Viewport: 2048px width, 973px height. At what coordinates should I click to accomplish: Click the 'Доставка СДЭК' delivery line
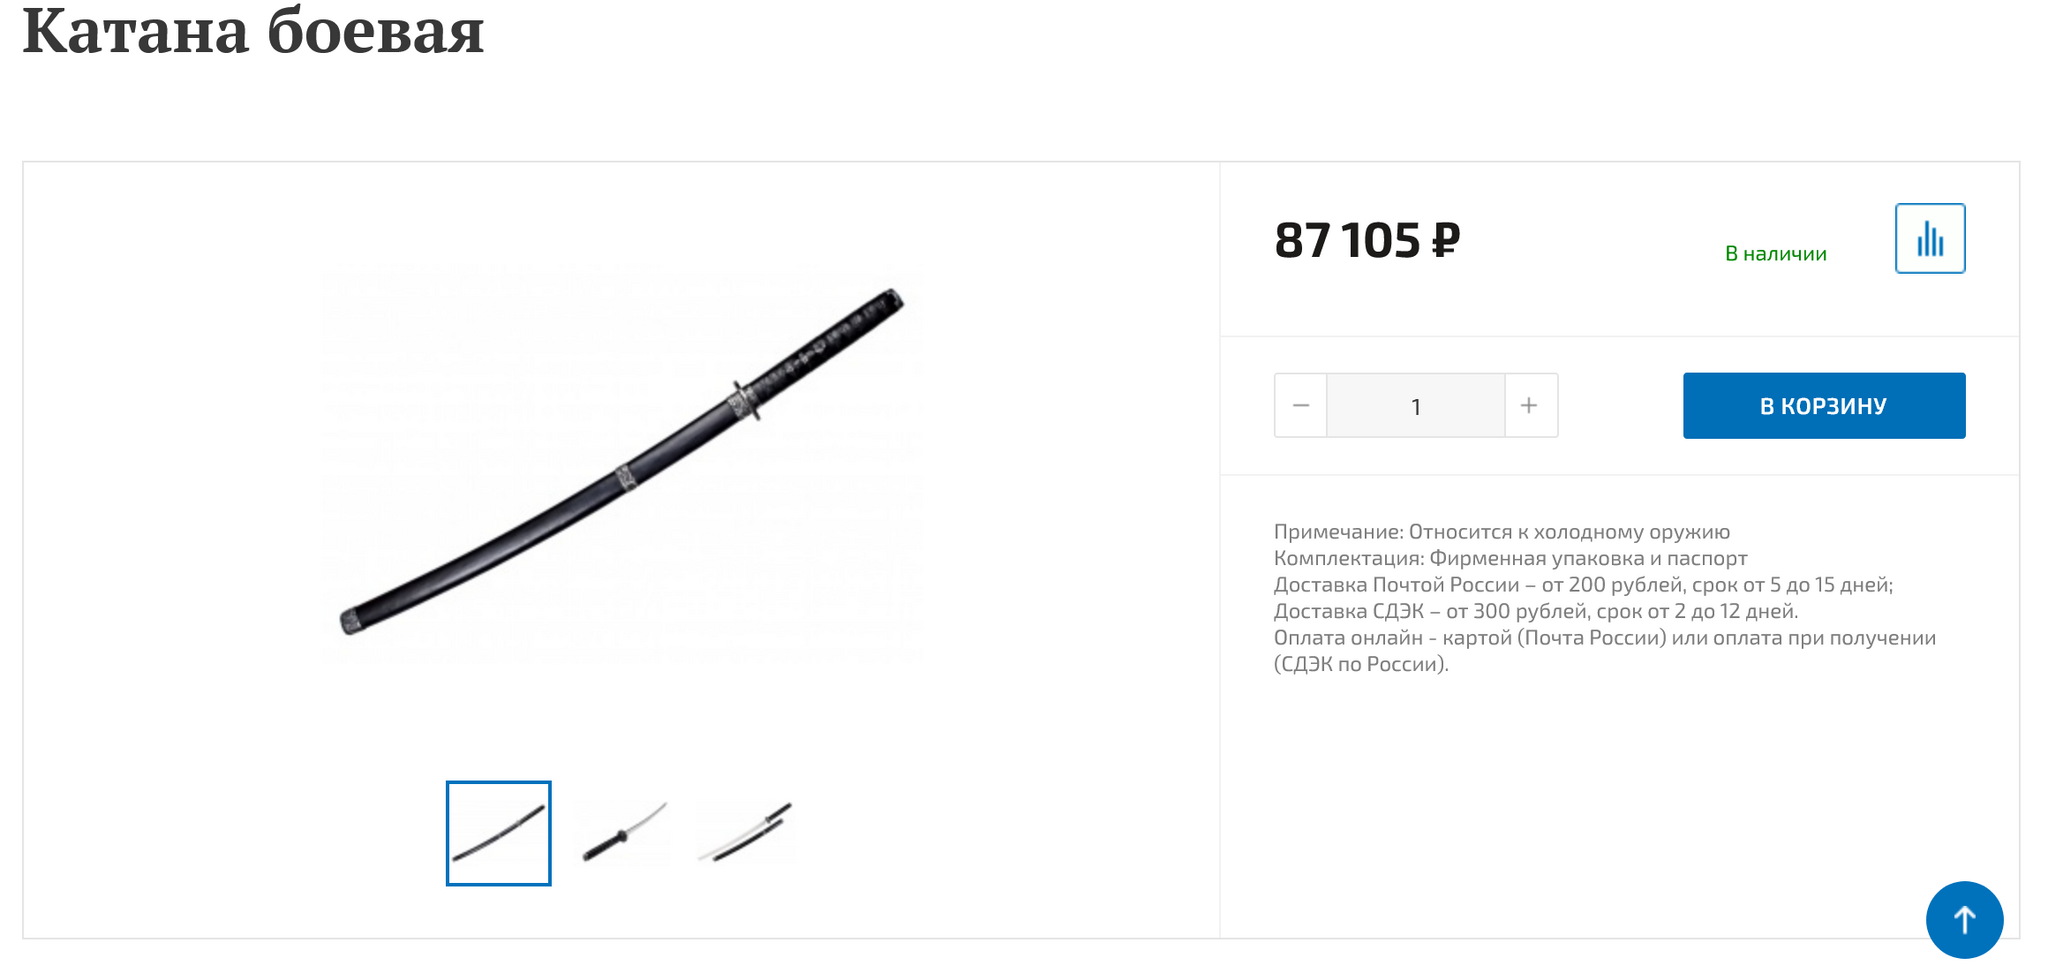[1535, 611]
